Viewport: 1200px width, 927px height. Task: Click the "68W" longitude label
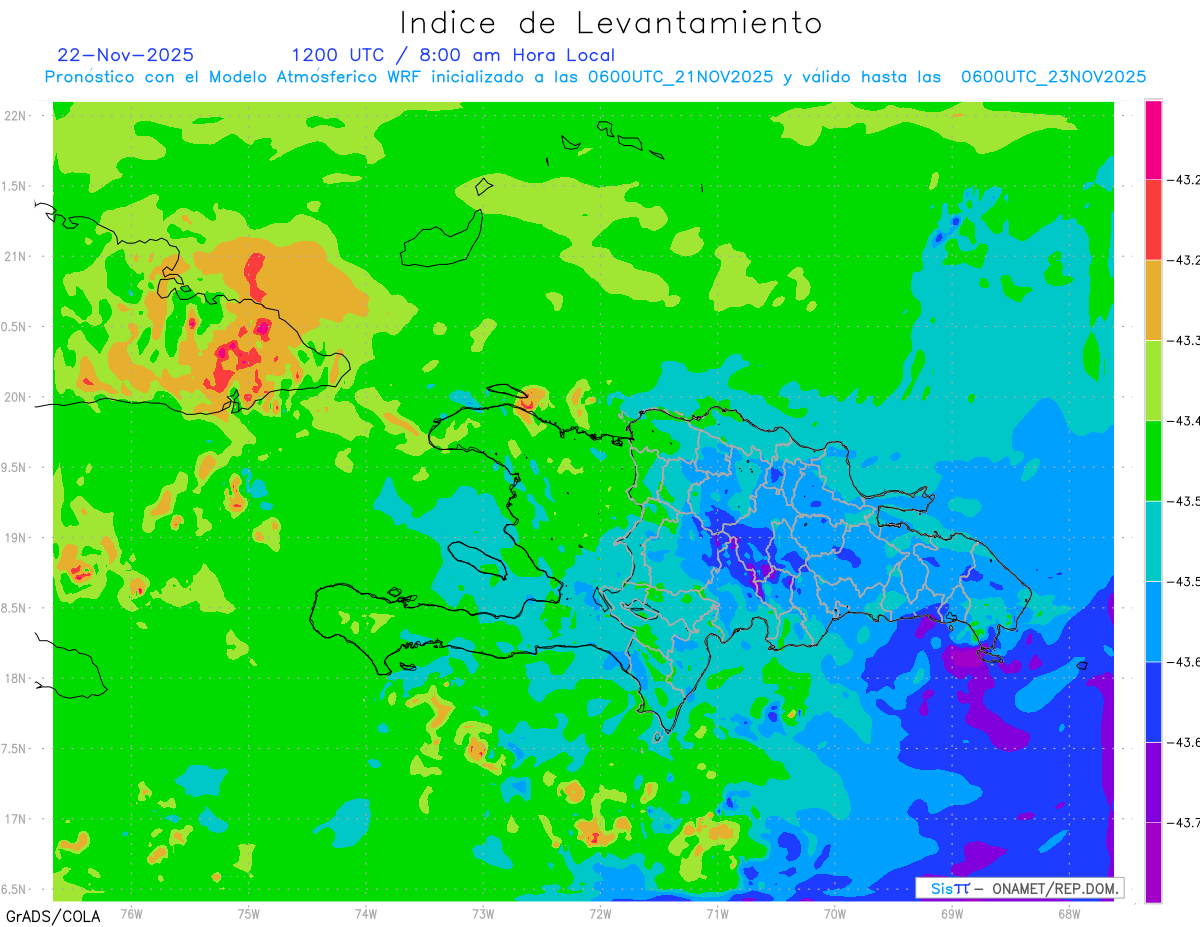click(1069, 913)
